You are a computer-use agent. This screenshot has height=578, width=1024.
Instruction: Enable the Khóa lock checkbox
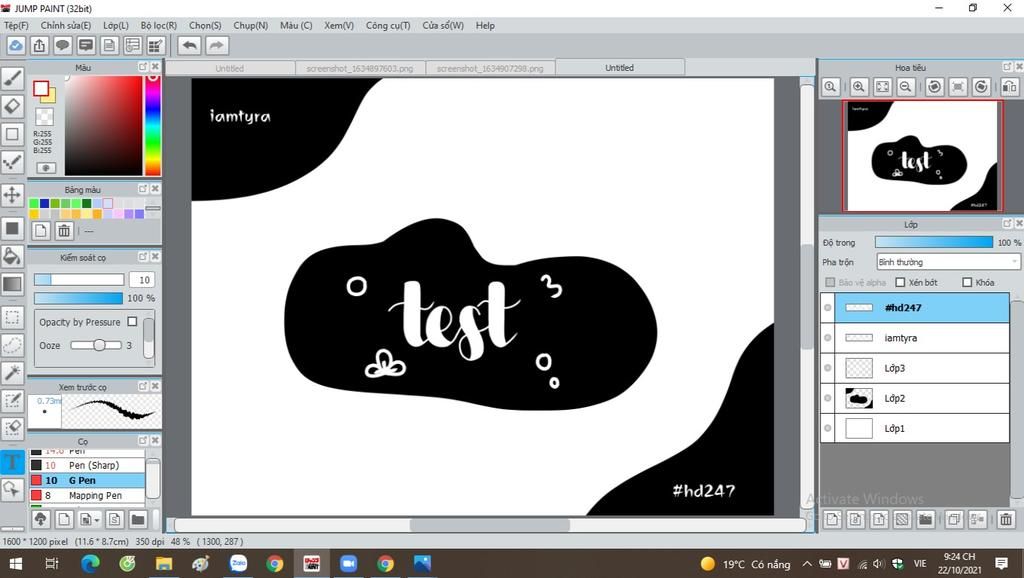pos(967,282)
